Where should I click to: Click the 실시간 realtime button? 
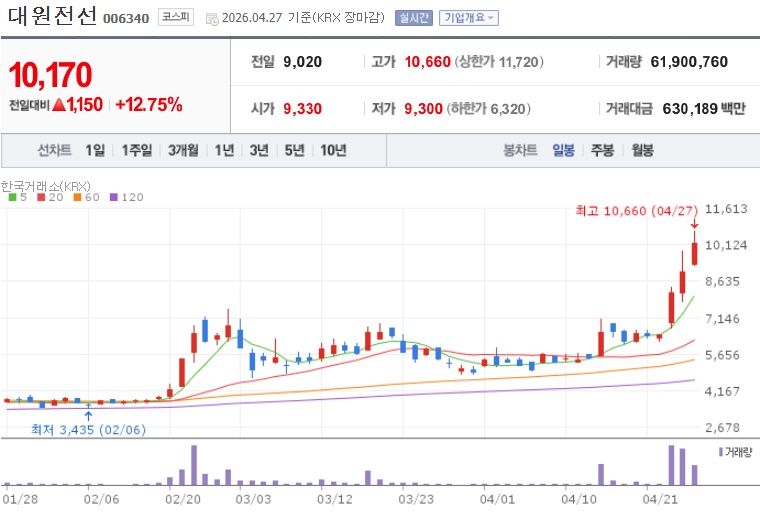[x=413, y=18]
